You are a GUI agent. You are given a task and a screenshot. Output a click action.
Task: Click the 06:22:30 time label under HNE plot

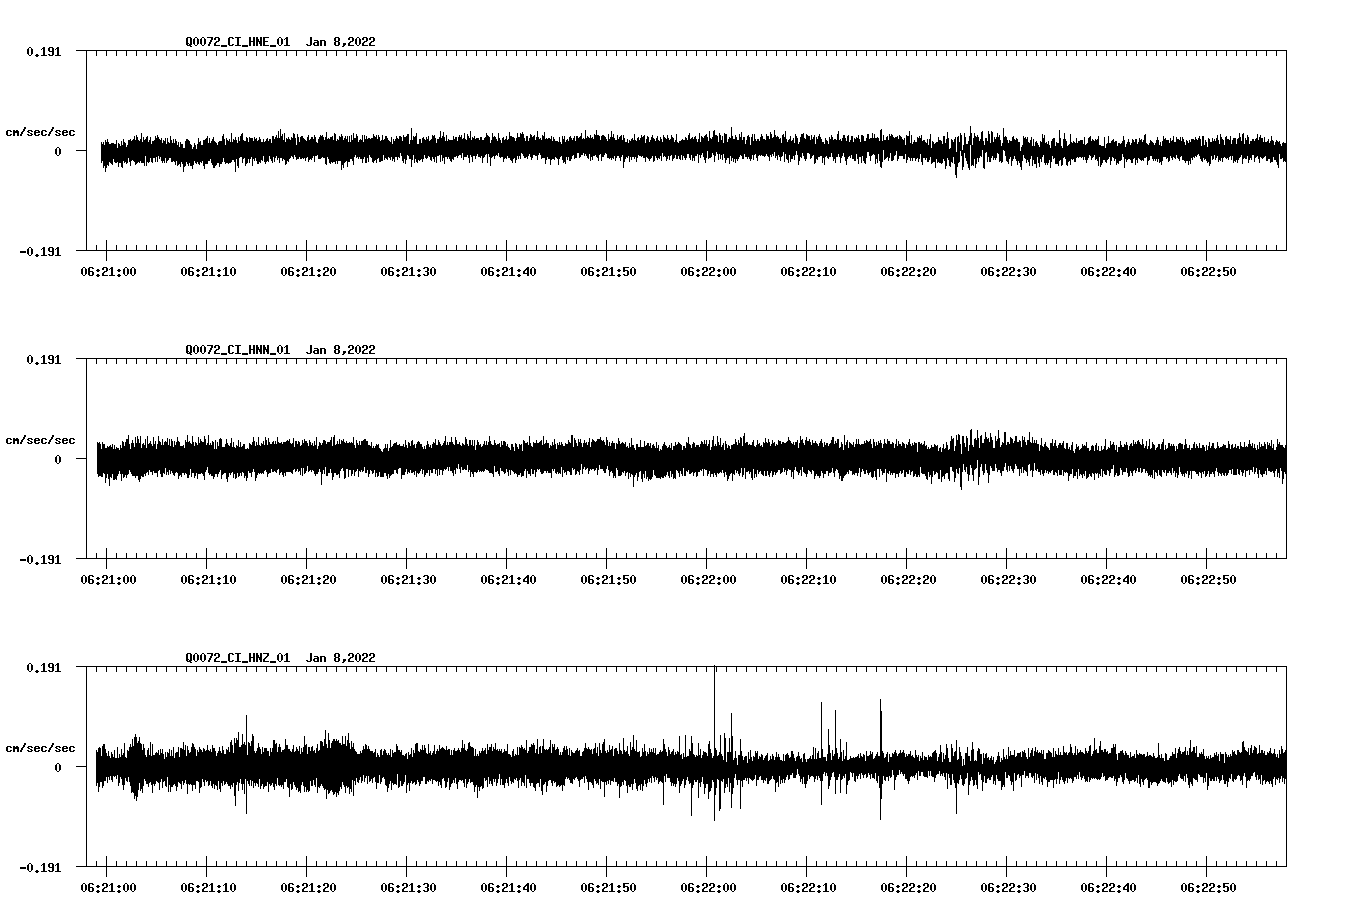pos(1008,272)
